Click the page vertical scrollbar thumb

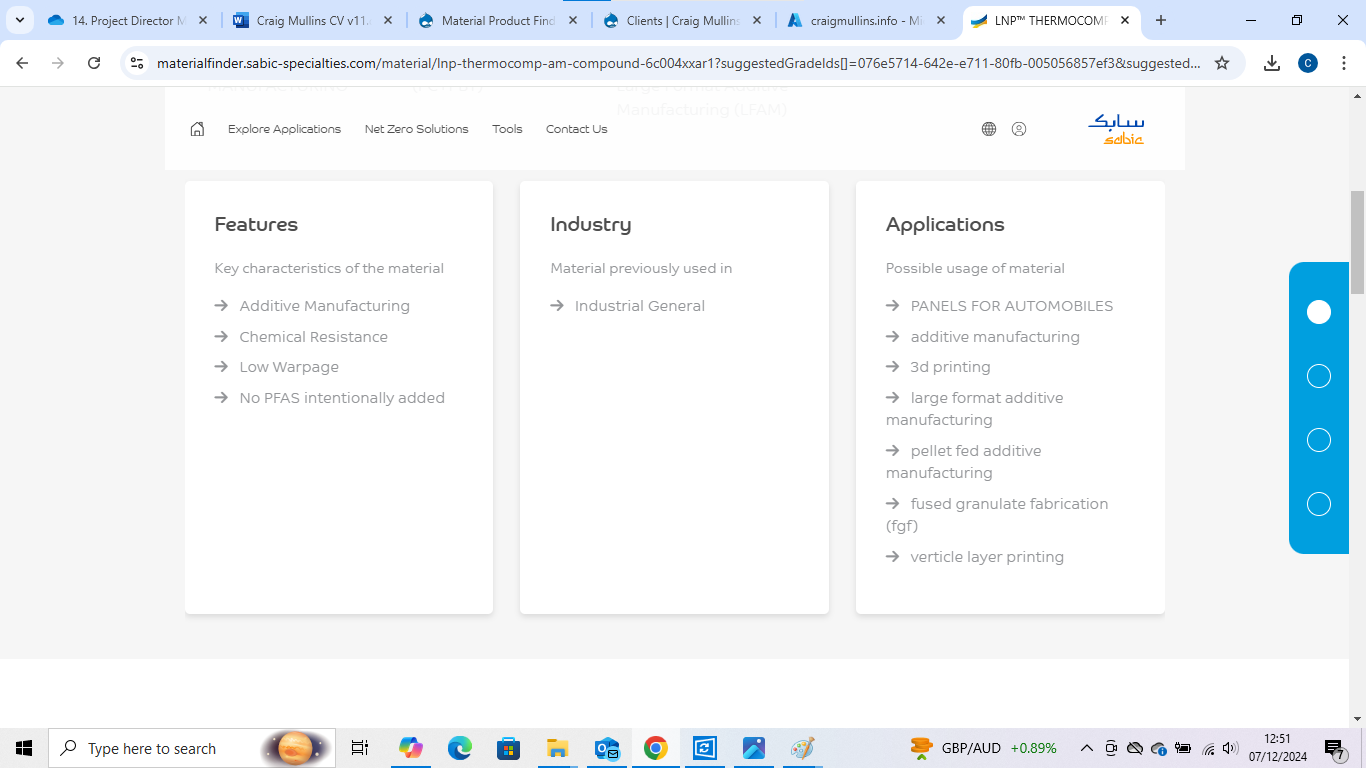coord(1357,241)
